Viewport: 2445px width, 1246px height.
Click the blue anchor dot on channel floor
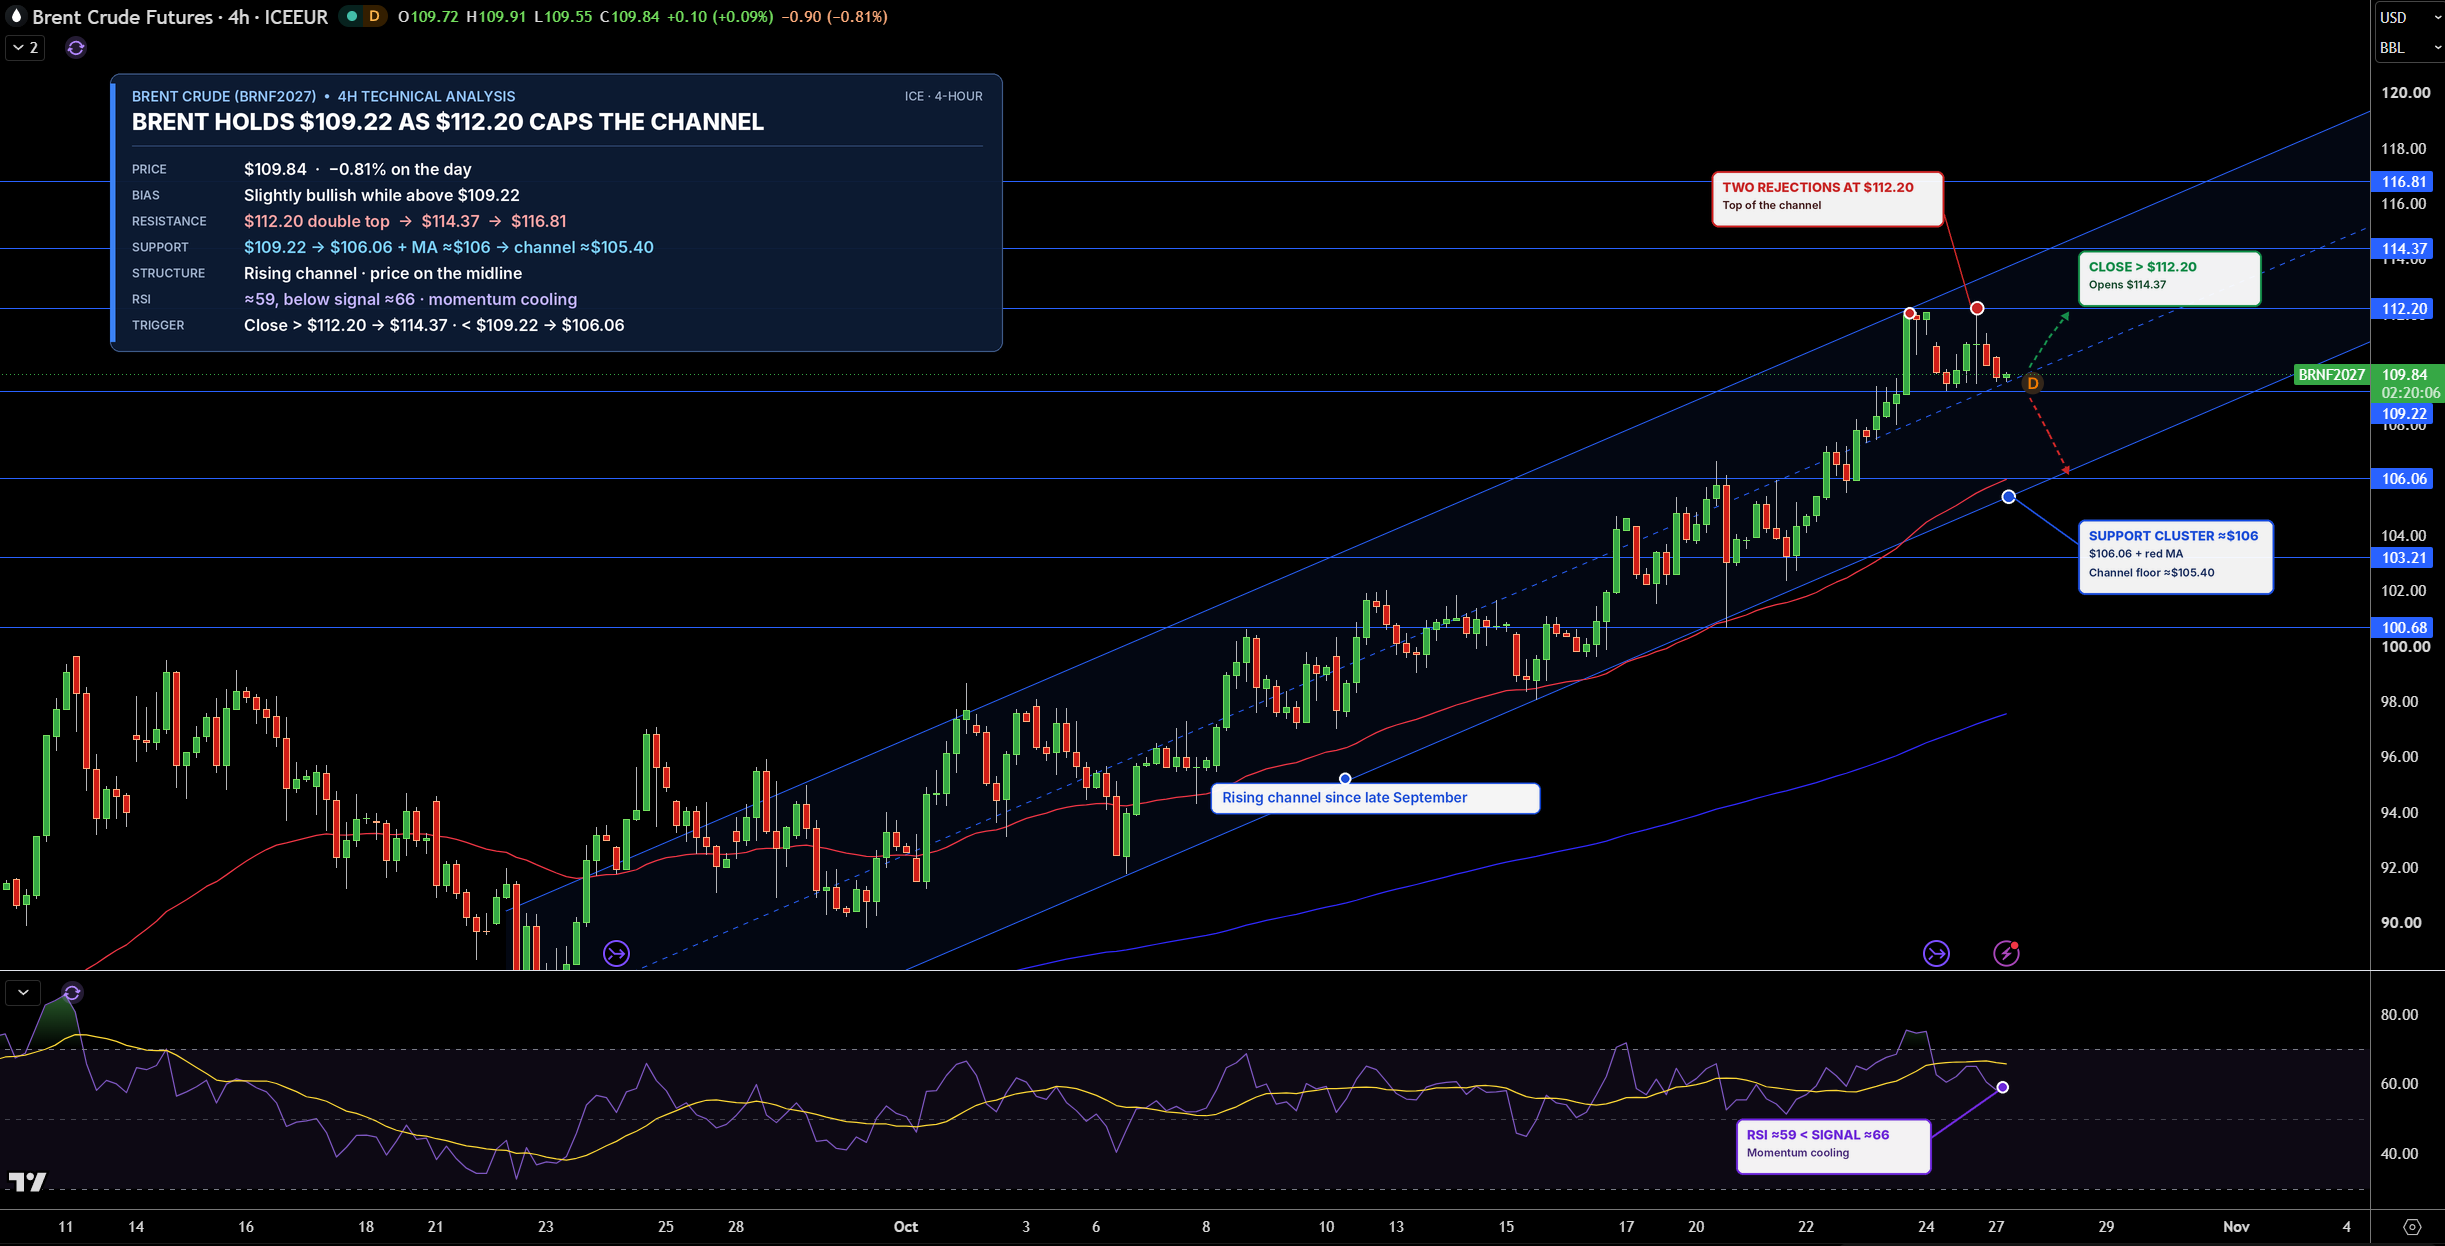pos(2008,497)
